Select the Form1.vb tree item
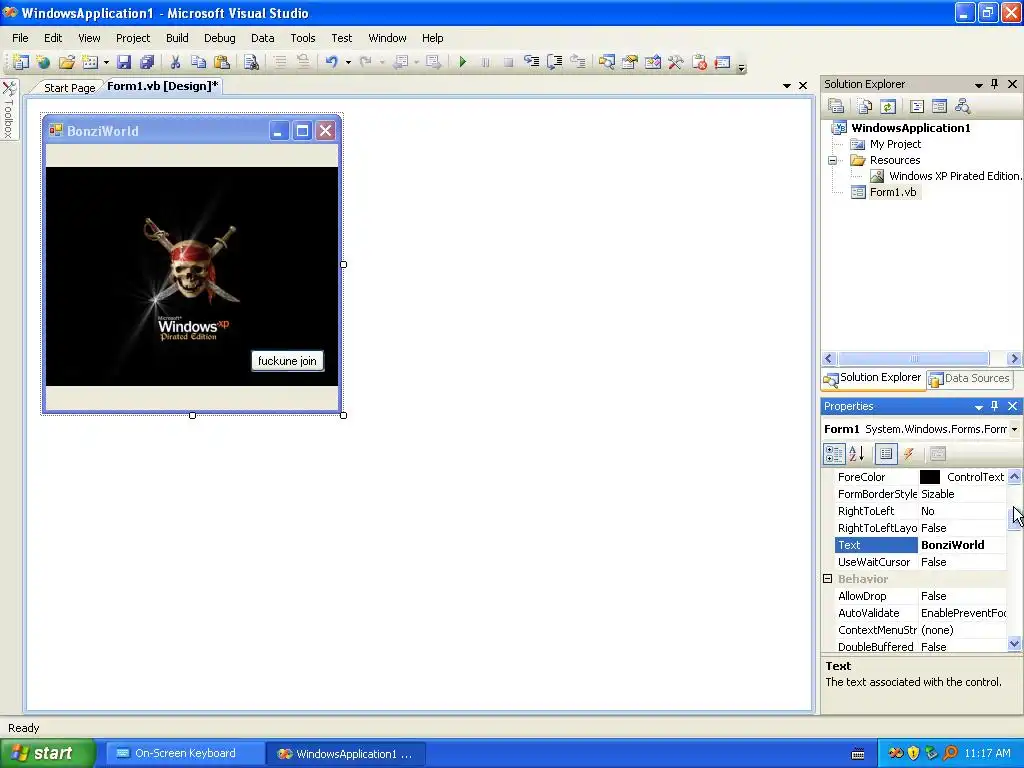1024x768 pixels. pos(893,192)
